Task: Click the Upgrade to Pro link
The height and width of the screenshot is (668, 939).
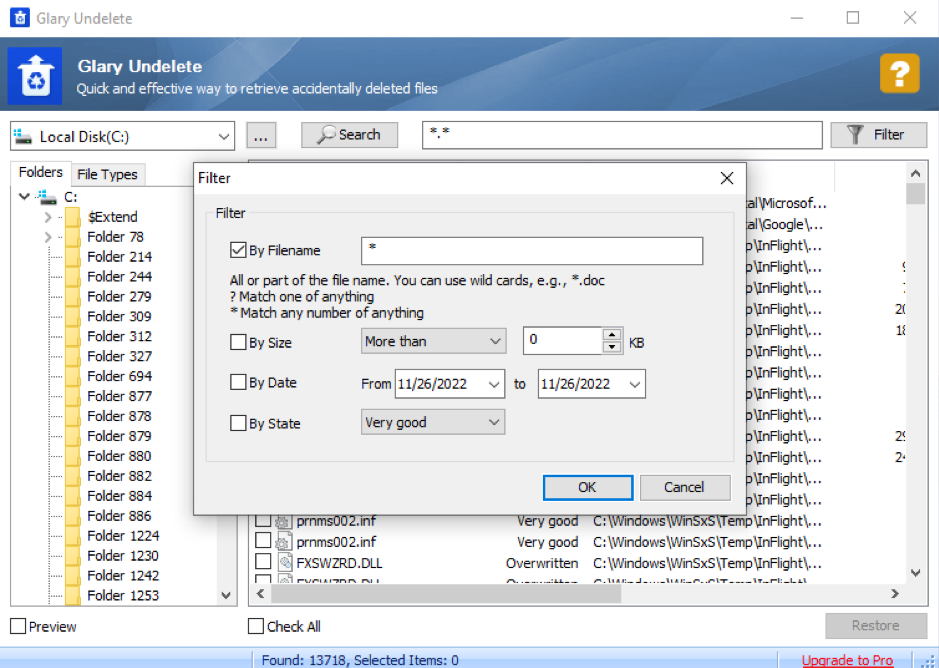Action: [x=847, y=660]
